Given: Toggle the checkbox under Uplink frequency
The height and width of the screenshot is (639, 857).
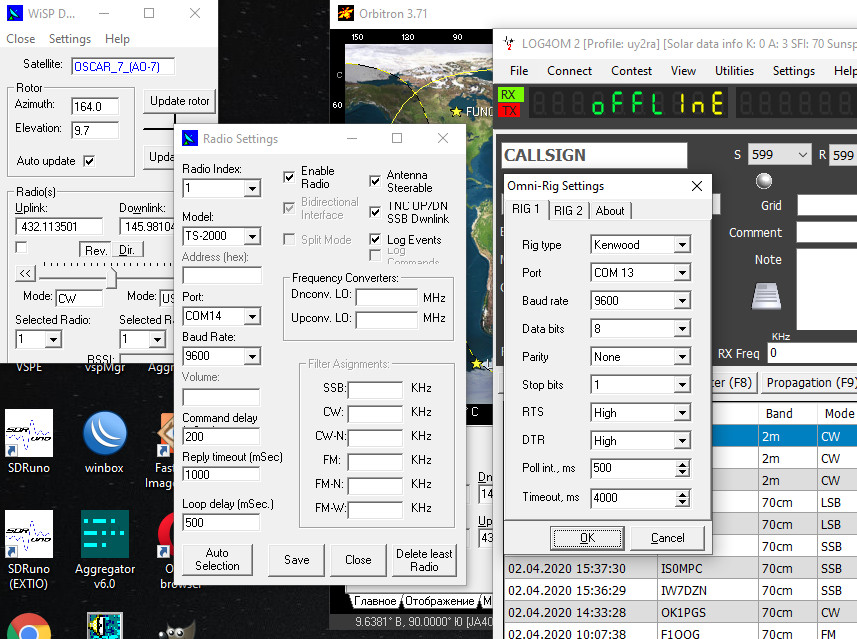Looking at the screenshot, I should [x=21, y=247].
